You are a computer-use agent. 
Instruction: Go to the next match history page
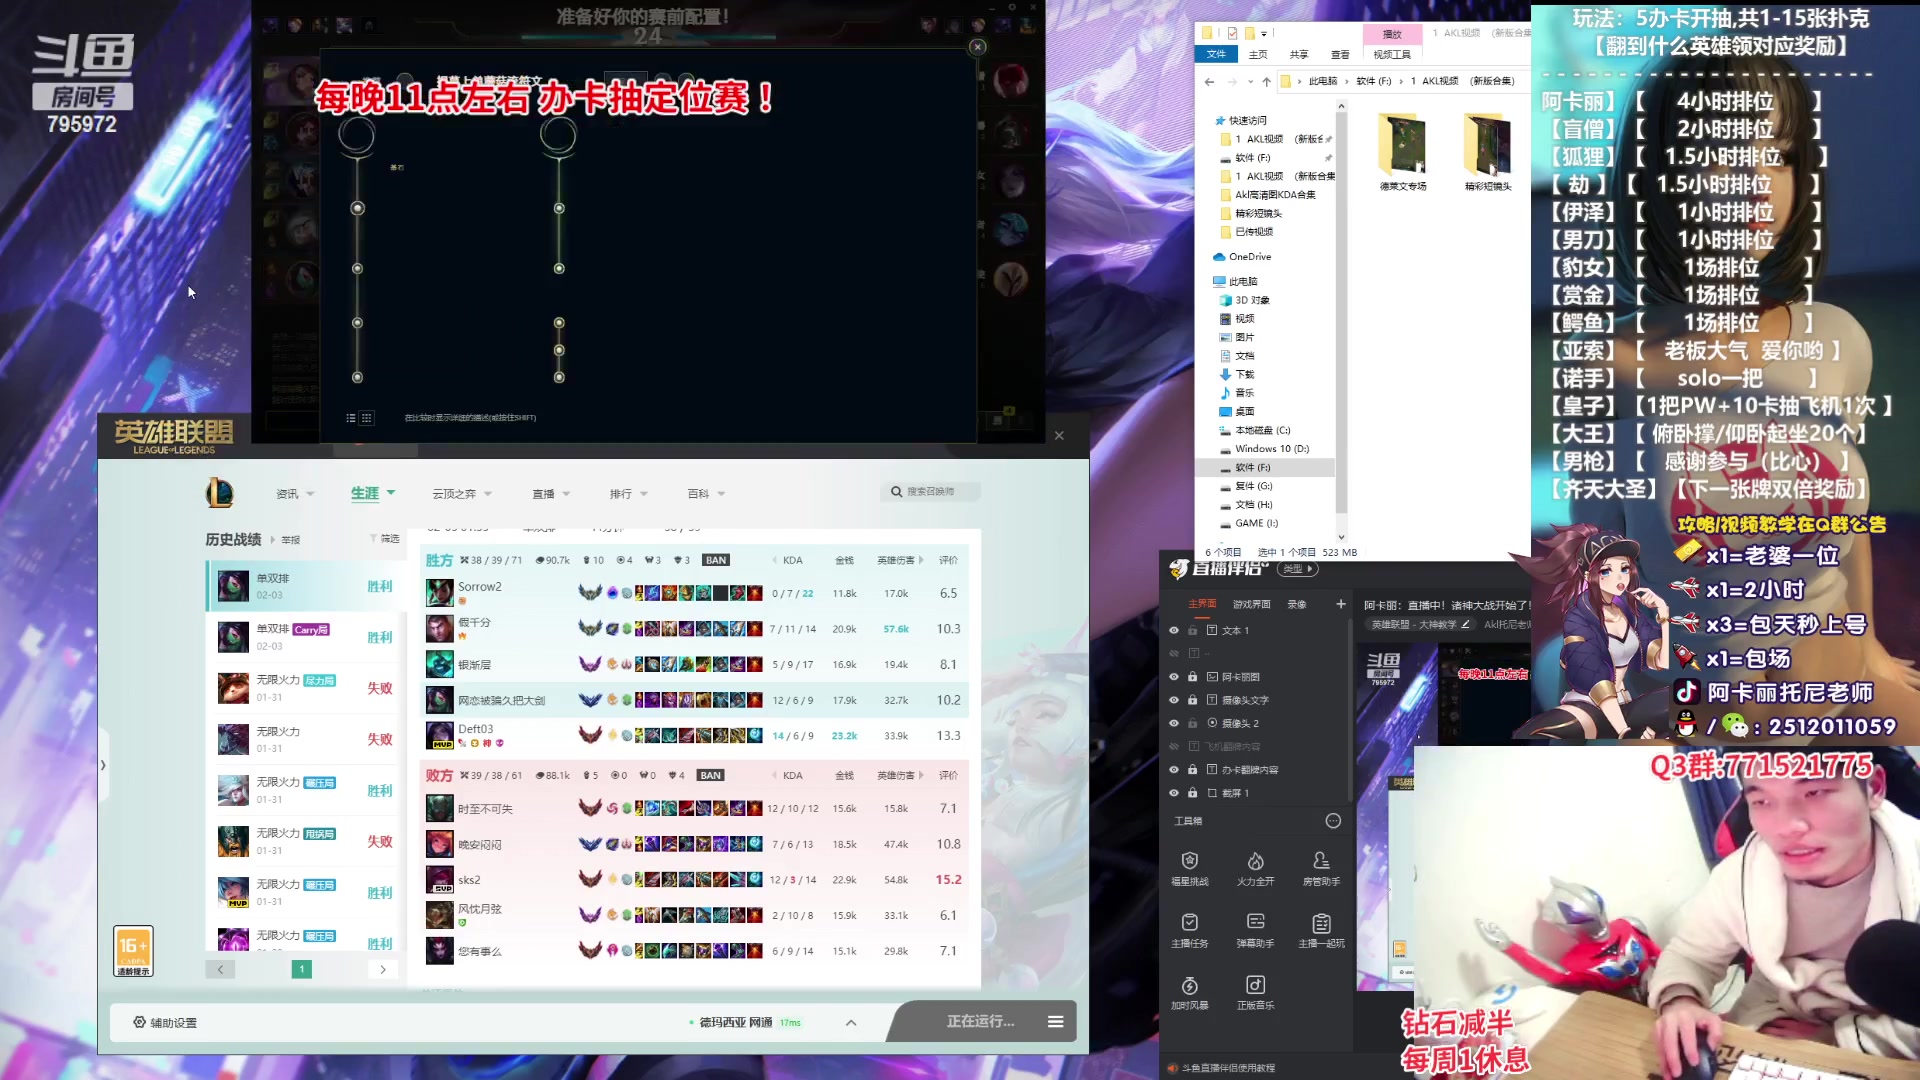(382, 969)
